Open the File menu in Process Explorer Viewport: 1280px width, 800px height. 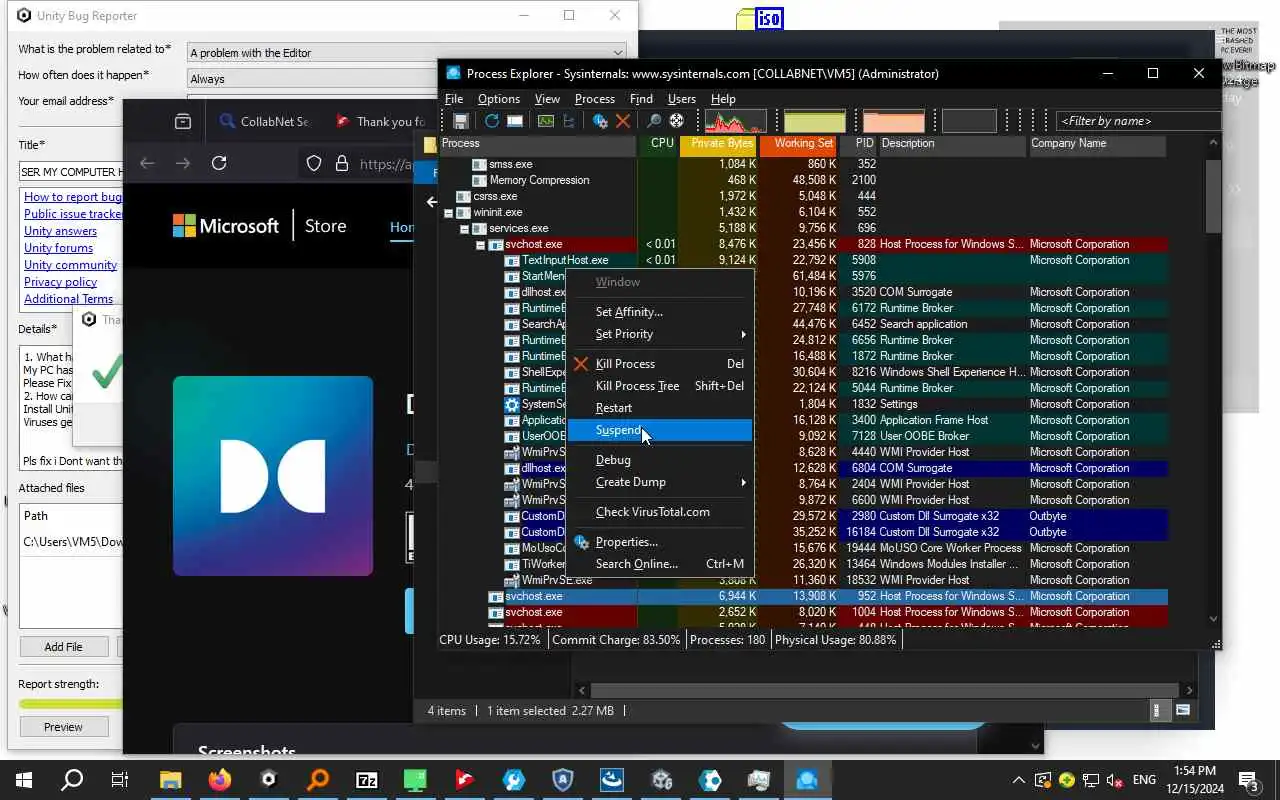tap(454, 99)
